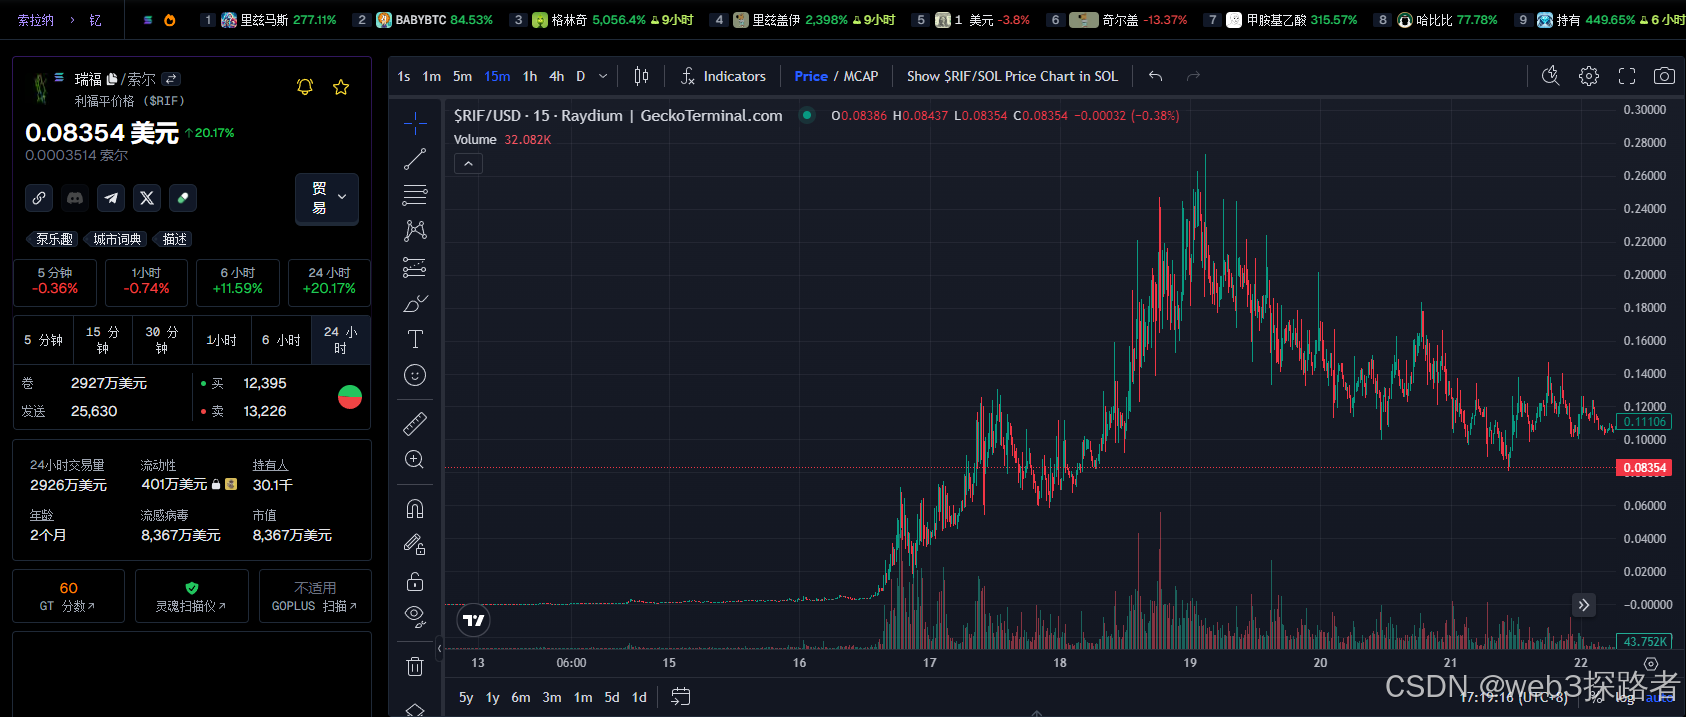Activate the zoom in tool
The width and height of the screenshot is (1686, 717).
point(415,460)
